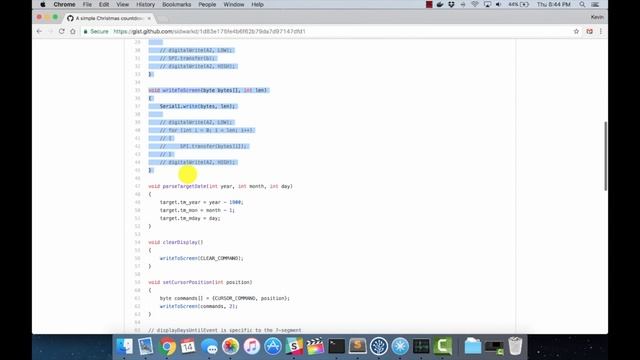Click the clearDisplay function name
640x360 pixels.
click(180, 242)
